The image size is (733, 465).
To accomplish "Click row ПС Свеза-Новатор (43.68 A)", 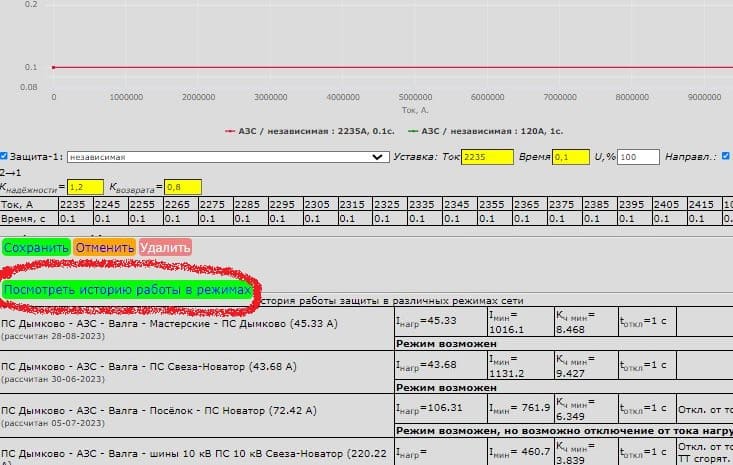I will (148, 367).
